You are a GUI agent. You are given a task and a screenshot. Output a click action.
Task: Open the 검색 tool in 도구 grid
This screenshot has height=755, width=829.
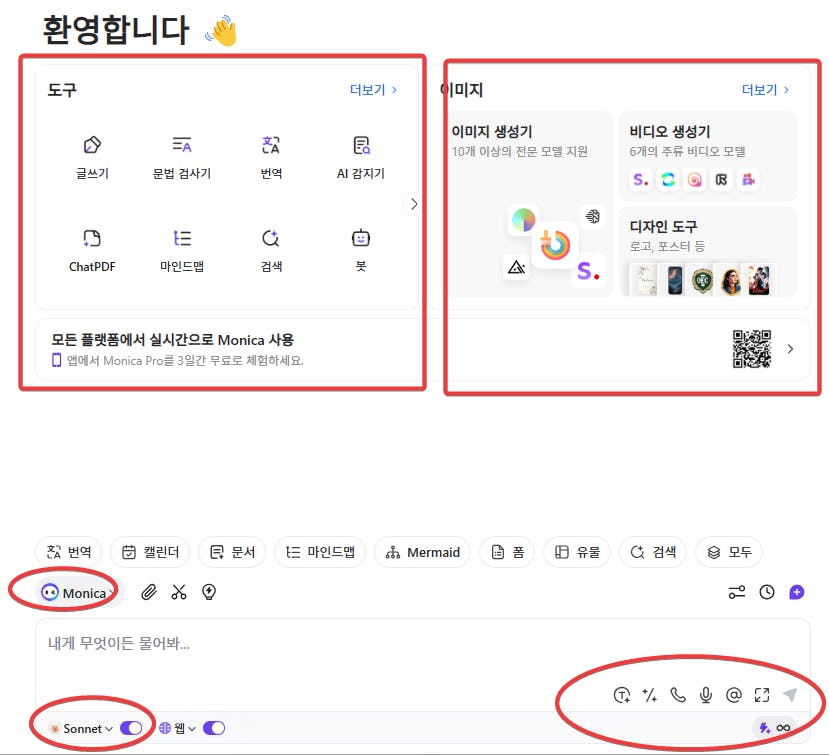click(x=271, y=251)
